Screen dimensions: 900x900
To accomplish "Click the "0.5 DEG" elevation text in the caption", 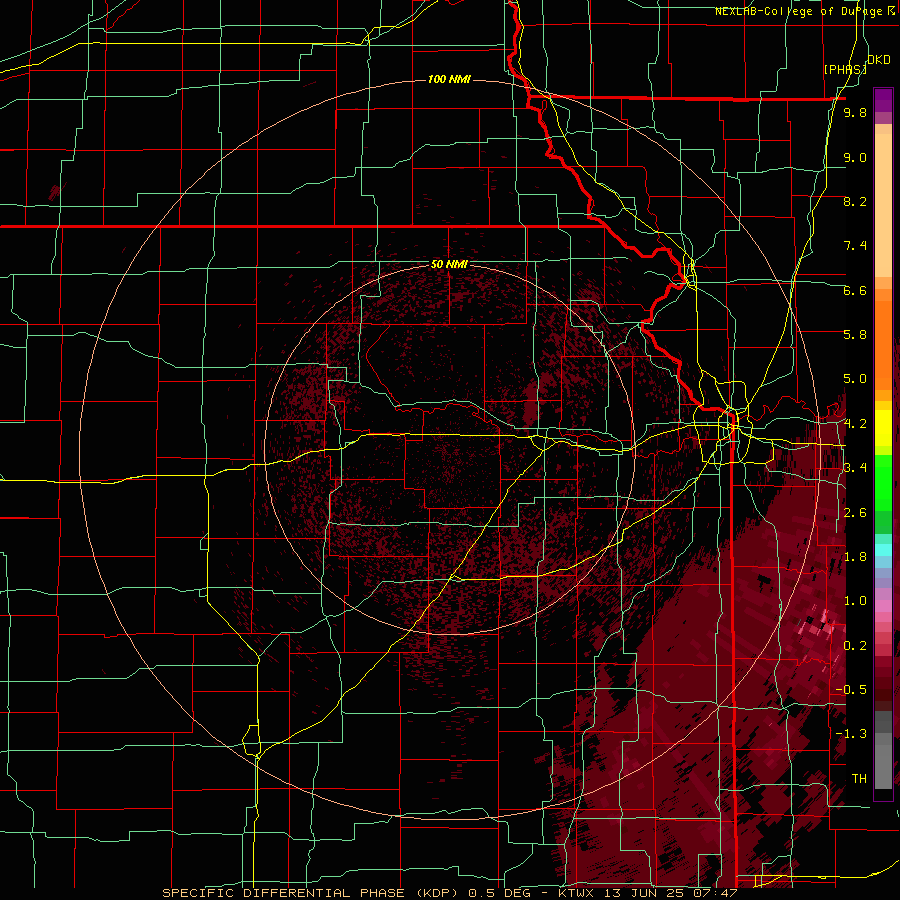I will tap(499, 893).
